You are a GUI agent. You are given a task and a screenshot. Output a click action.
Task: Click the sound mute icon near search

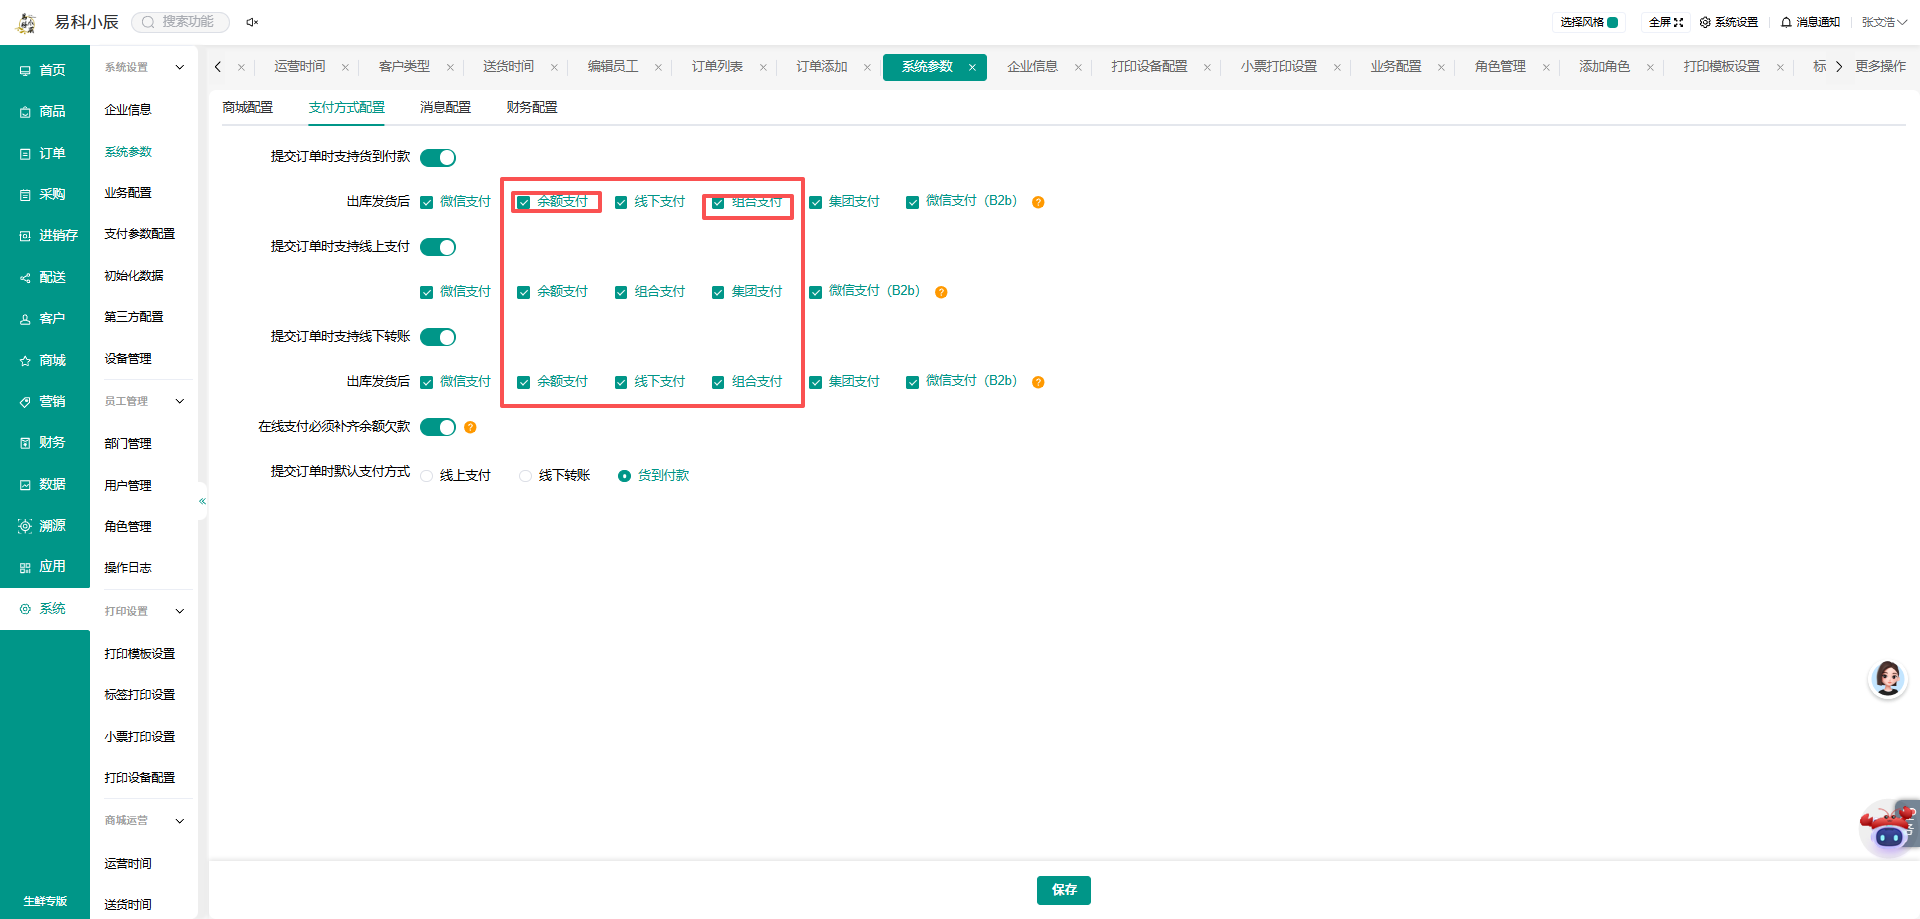[252, 22]
